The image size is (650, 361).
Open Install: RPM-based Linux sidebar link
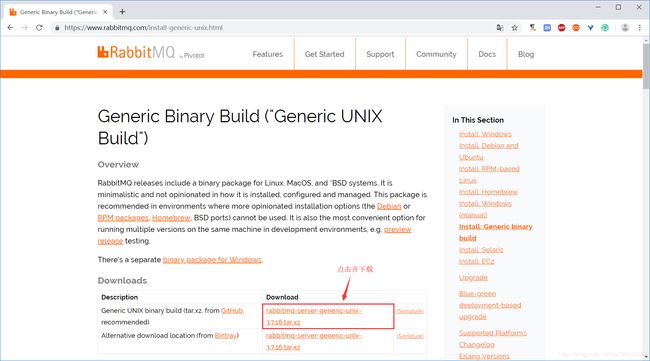pyautogui.click(x=489, y=174)
